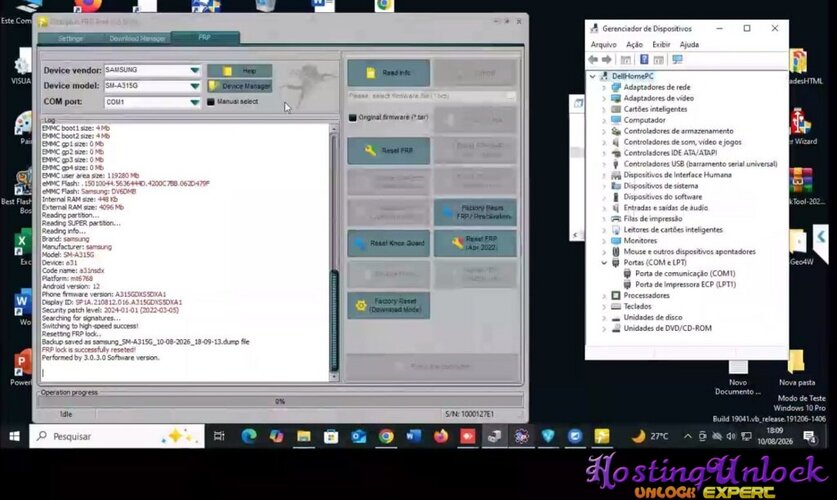Click the Unidades de disco icon
The image size is (837, 500).
(x=616, y=318)
